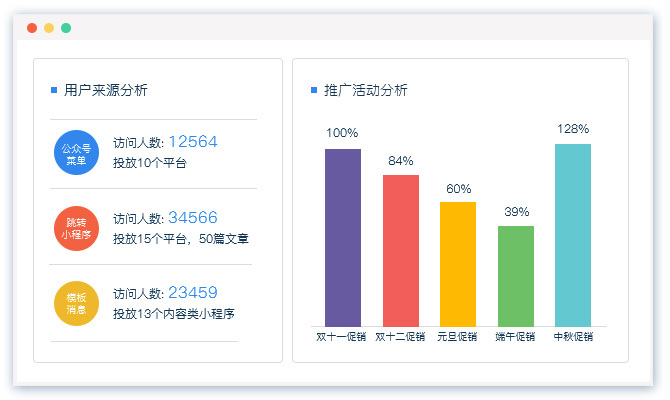Click the 128% label above 中秋促销
Image resolution: width=670 pixels, height=400 pixels.
tap(573, 129)
